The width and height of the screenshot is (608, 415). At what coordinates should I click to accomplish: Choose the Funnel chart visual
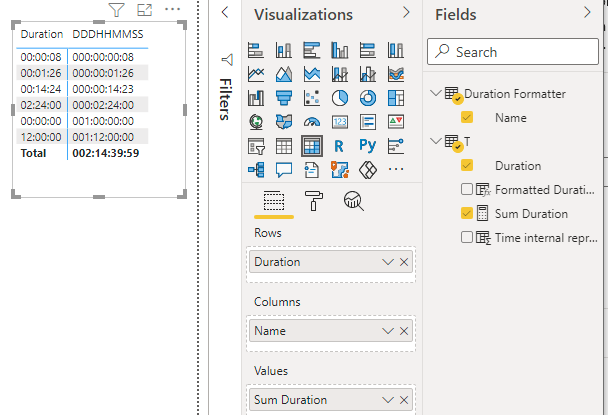284,98
